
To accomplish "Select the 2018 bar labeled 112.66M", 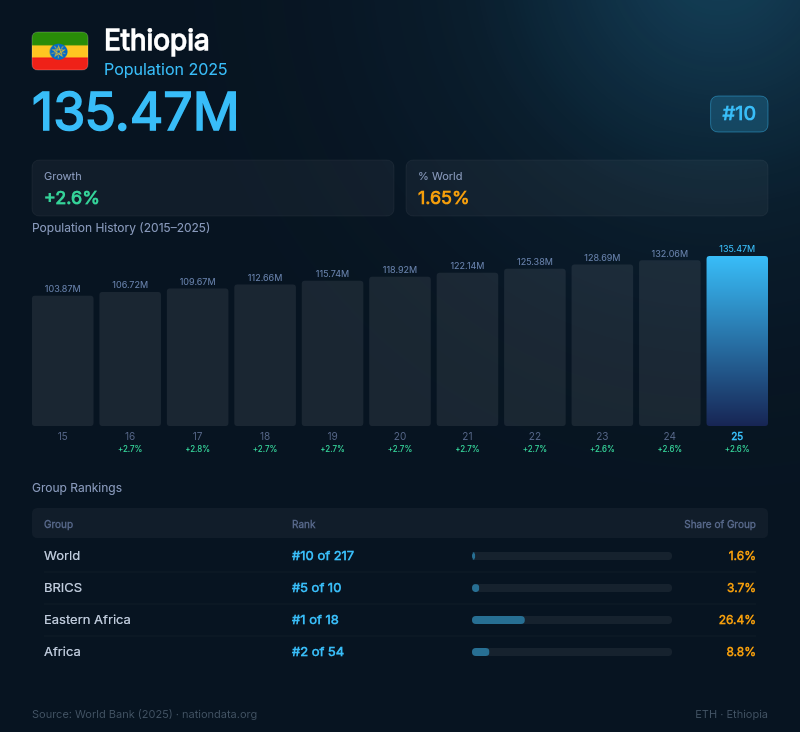I will (x=265, y=355).
